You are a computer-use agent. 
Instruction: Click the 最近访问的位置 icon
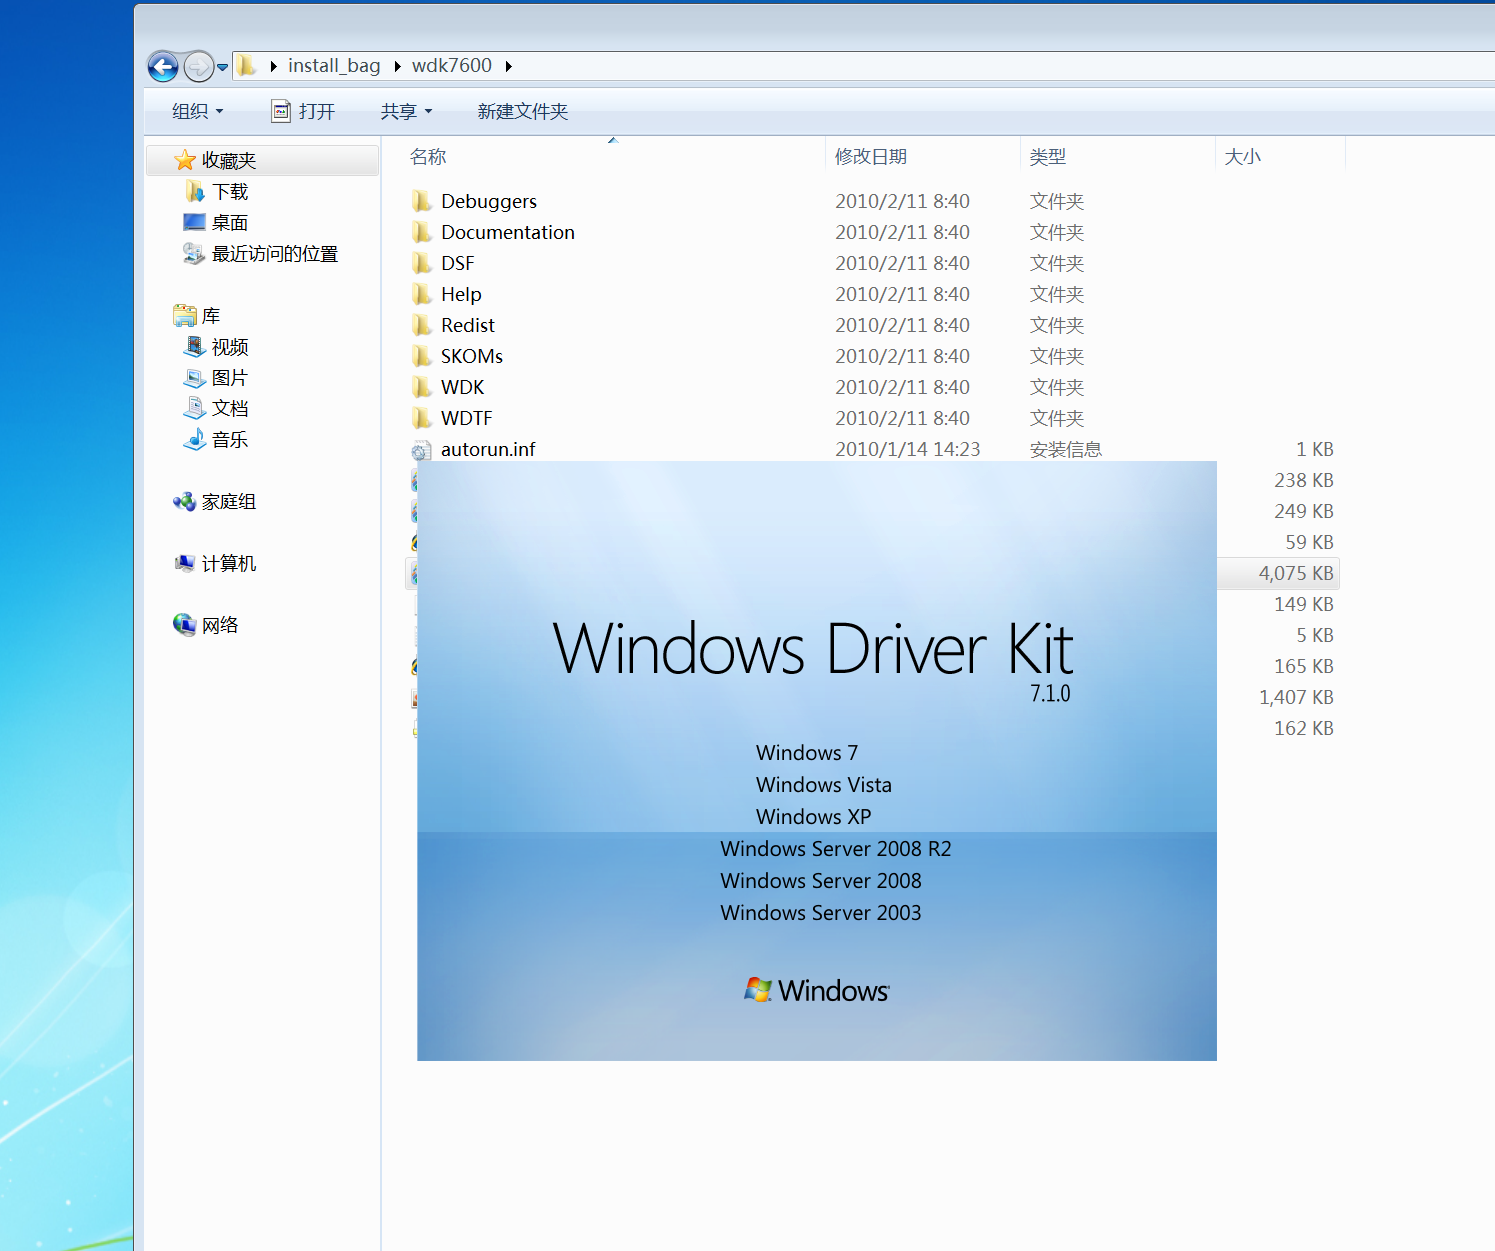pyautogui.click(x=194, y=254)
